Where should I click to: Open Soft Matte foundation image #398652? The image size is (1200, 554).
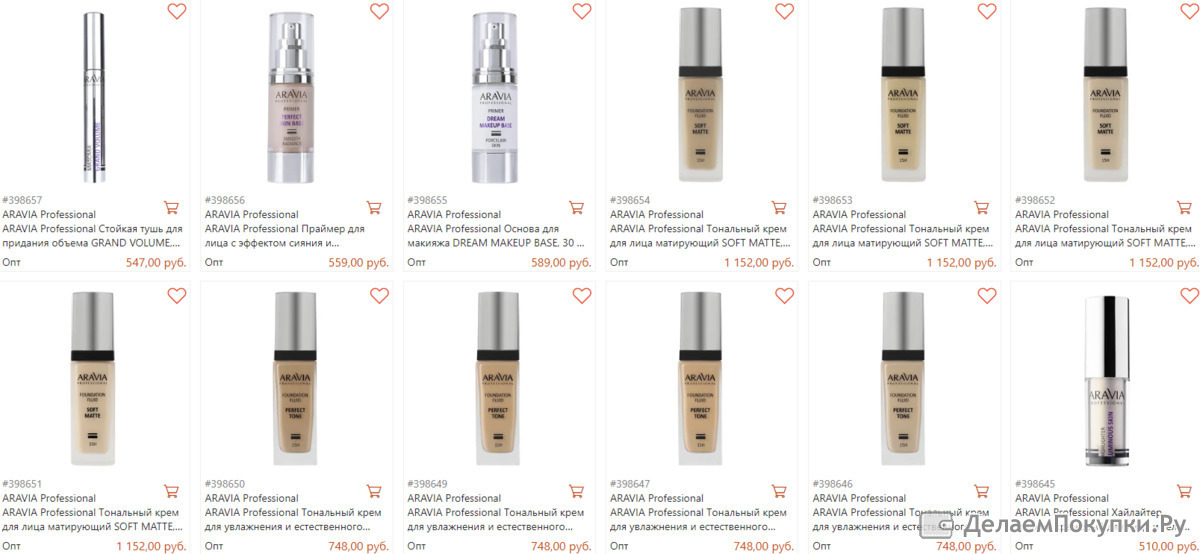1106,96
